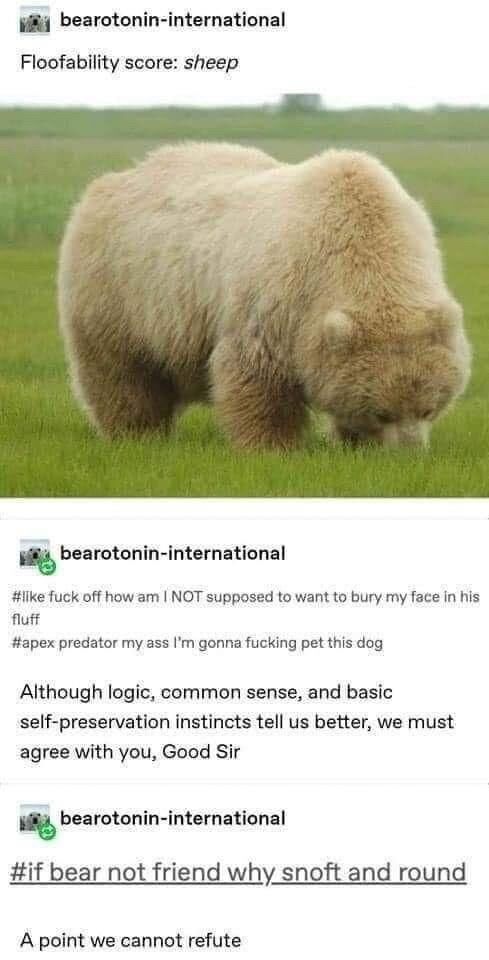Screen dimensions: 489x960
Task: Open the top bearotonin-international username
Action: point(173,20)
